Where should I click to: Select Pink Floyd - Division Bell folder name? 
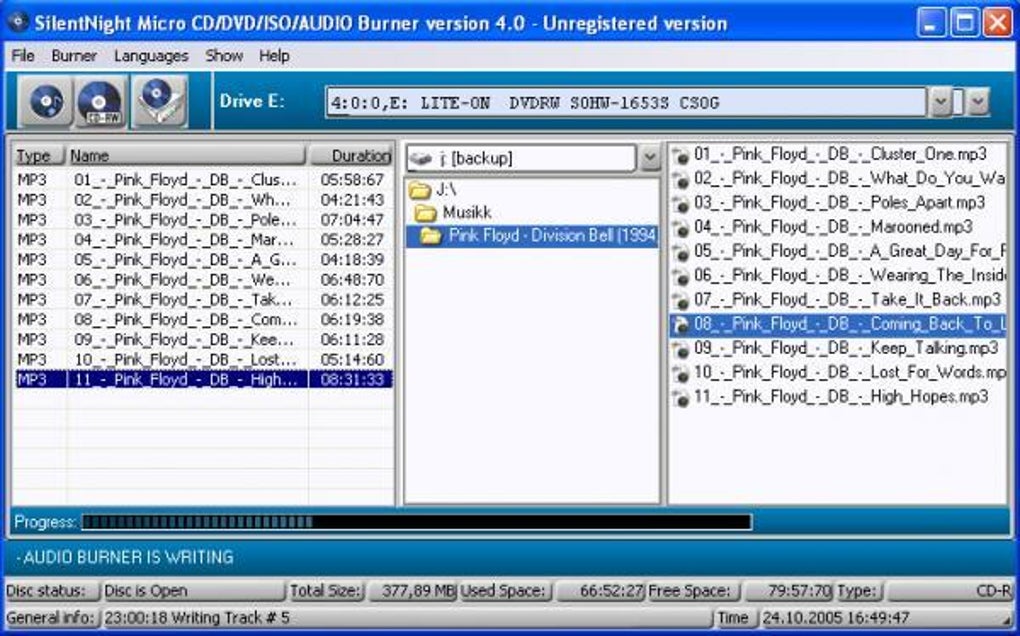pyautogui.click(x=552, y=235)
